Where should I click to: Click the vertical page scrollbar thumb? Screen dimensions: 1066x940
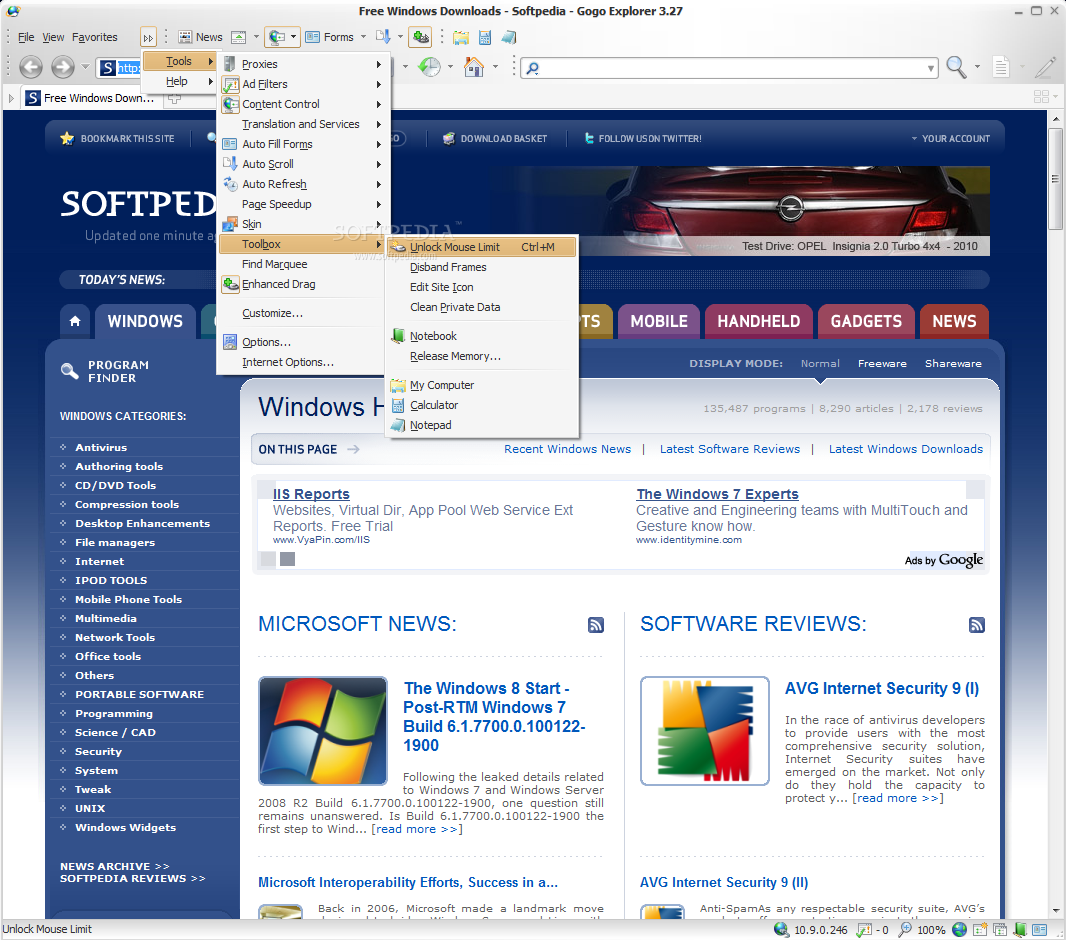pyautogui.click(x=1055, y=180)
